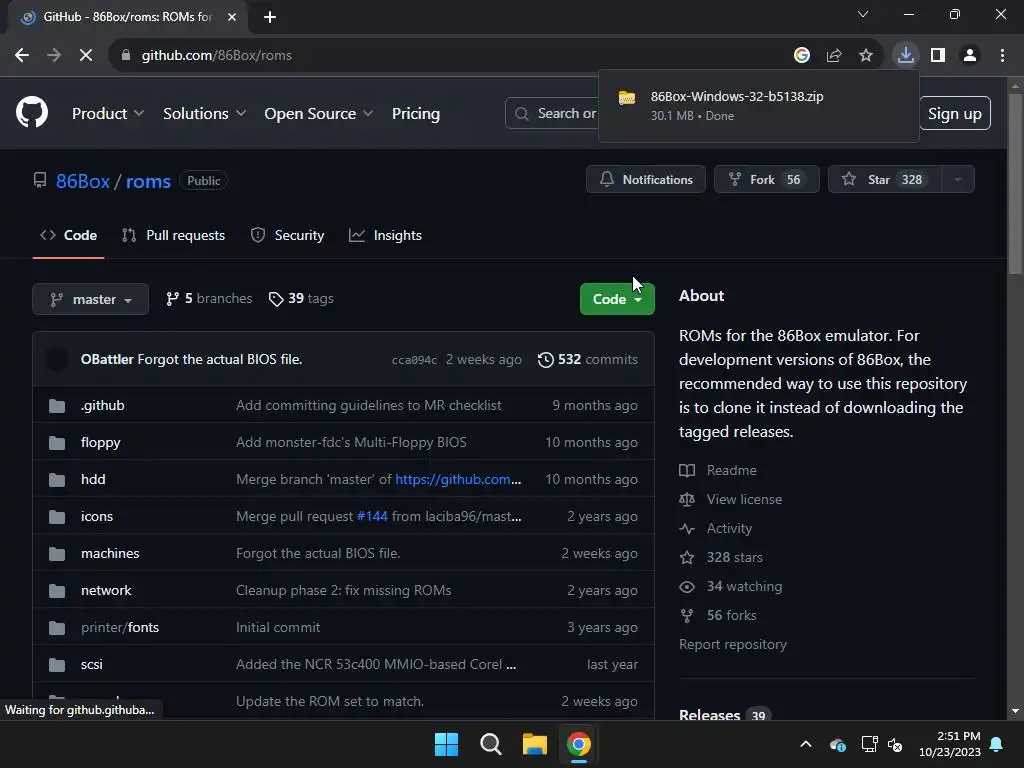The width and height of the screenshot is (1024, 768).
Task: Open the 86Box owner link
Action: coord(83,181)
